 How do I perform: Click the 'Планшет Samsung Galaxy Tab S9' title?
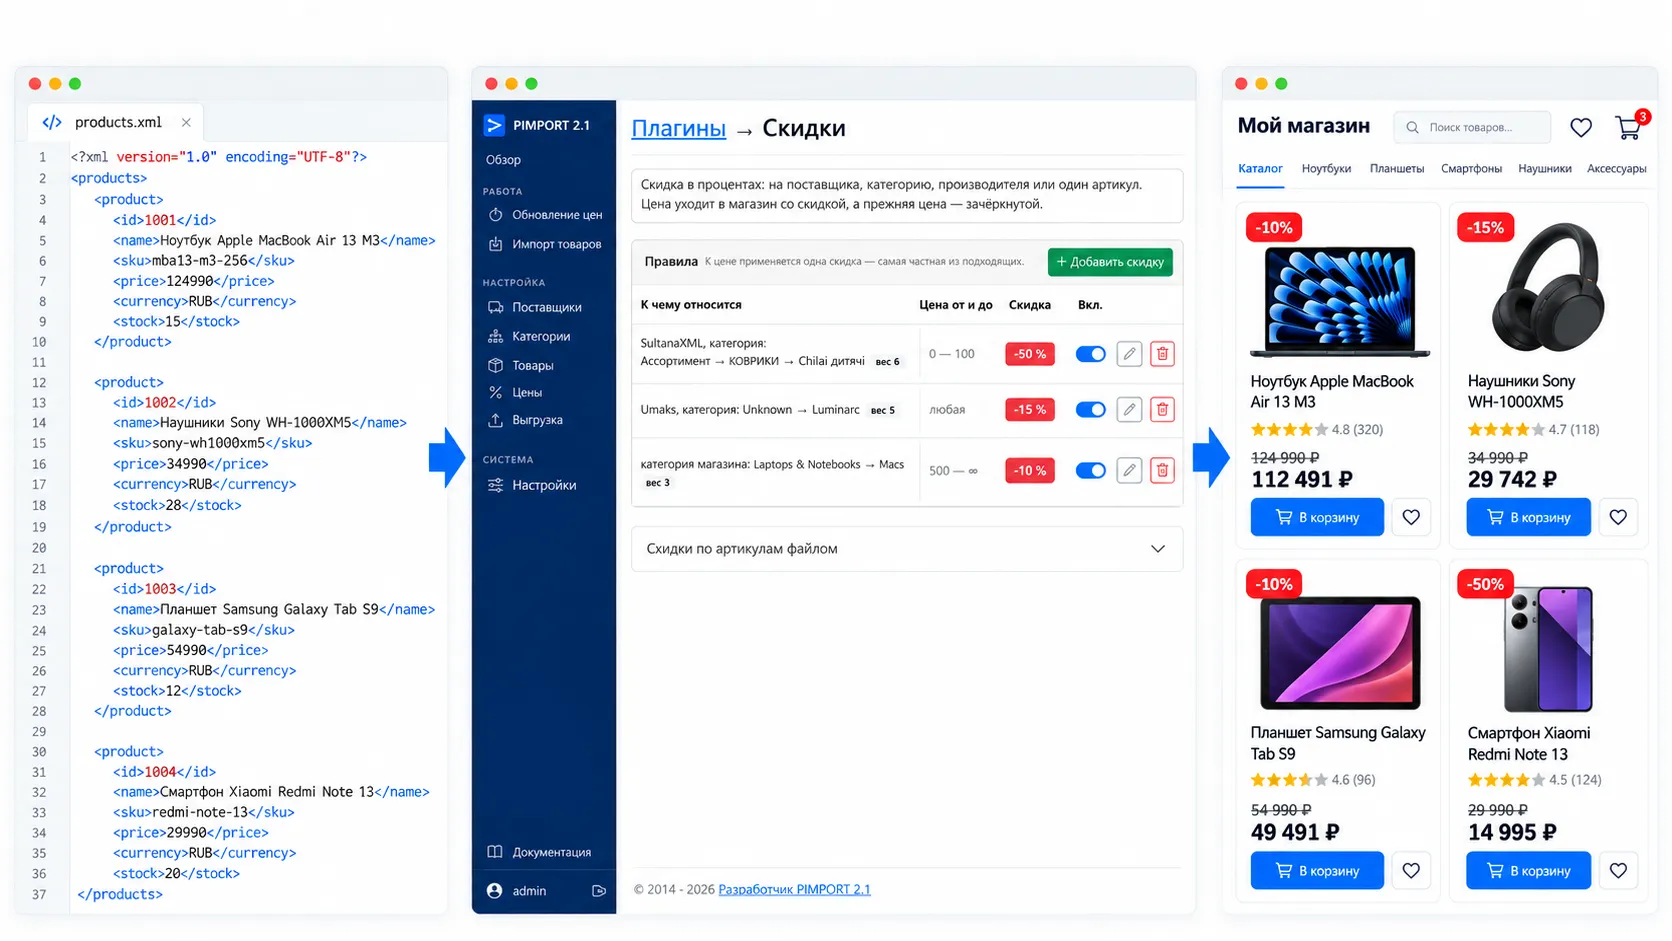pyautogui.click(x=1338, y=743)
